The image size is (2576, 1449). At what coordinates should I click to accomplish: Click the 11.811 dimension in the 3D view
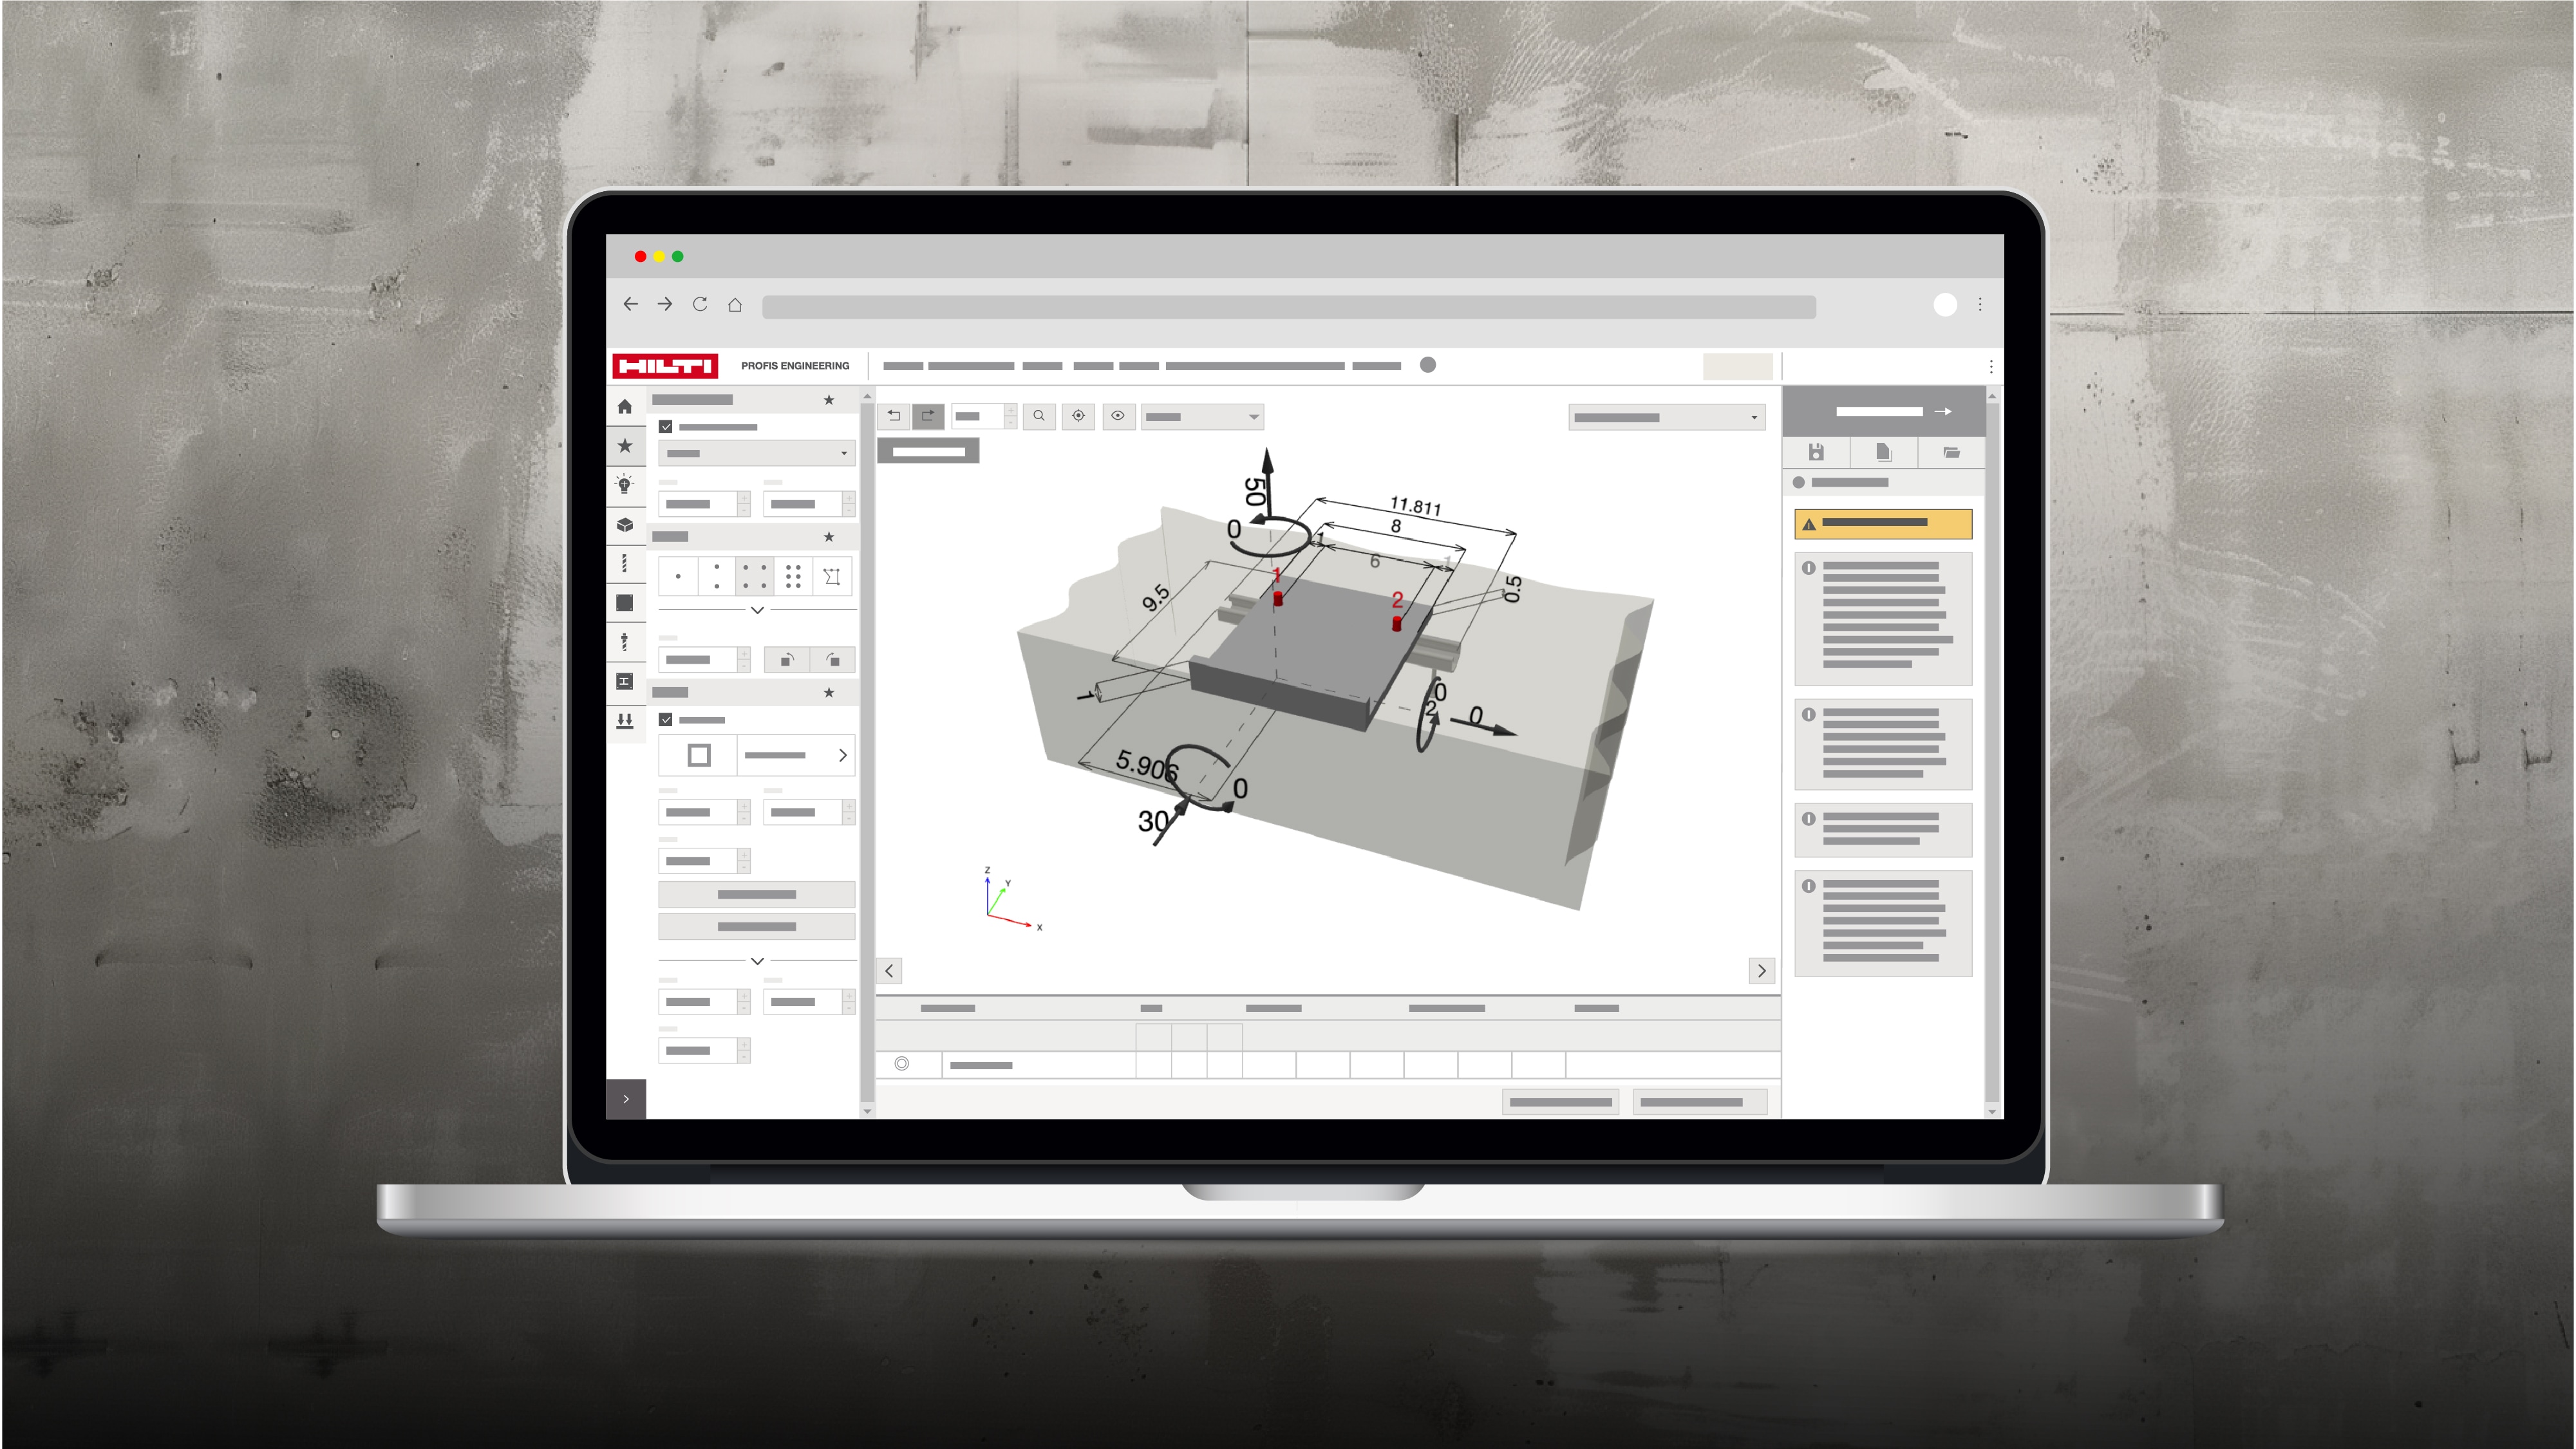[x=1415, y=505]
